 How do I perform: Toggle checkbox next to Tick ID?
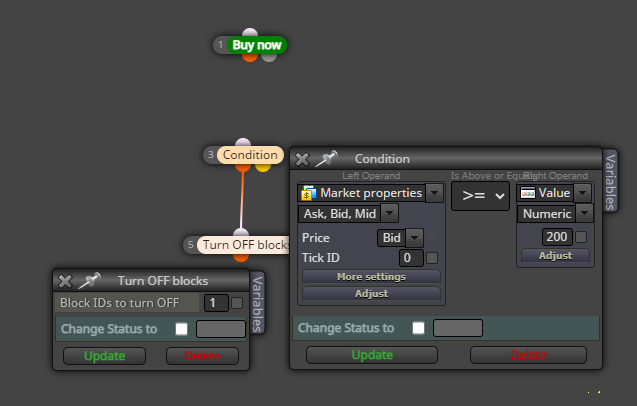432,258
